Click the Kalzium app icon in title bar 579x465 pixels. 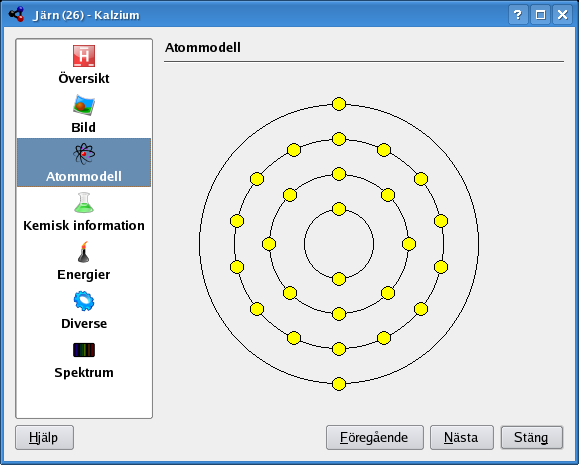tap(16, 14)
